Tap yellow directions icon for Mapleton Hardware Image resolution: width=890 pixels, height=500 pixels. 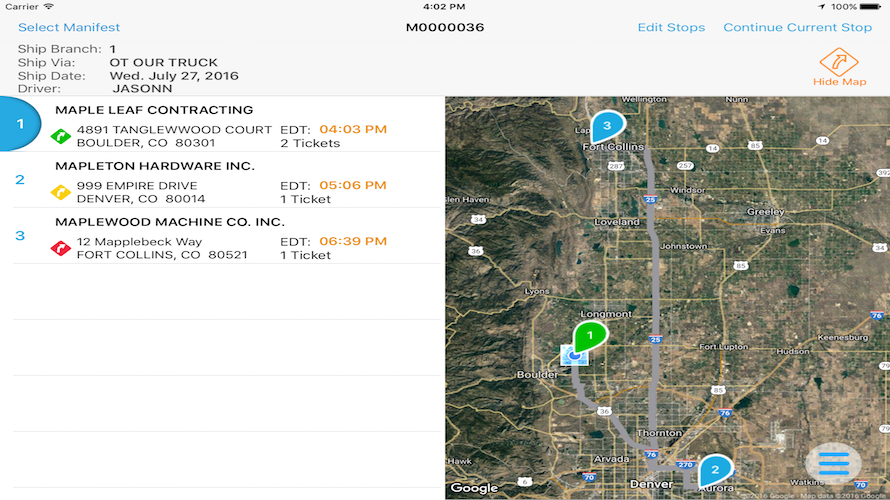tap(60, 192)
